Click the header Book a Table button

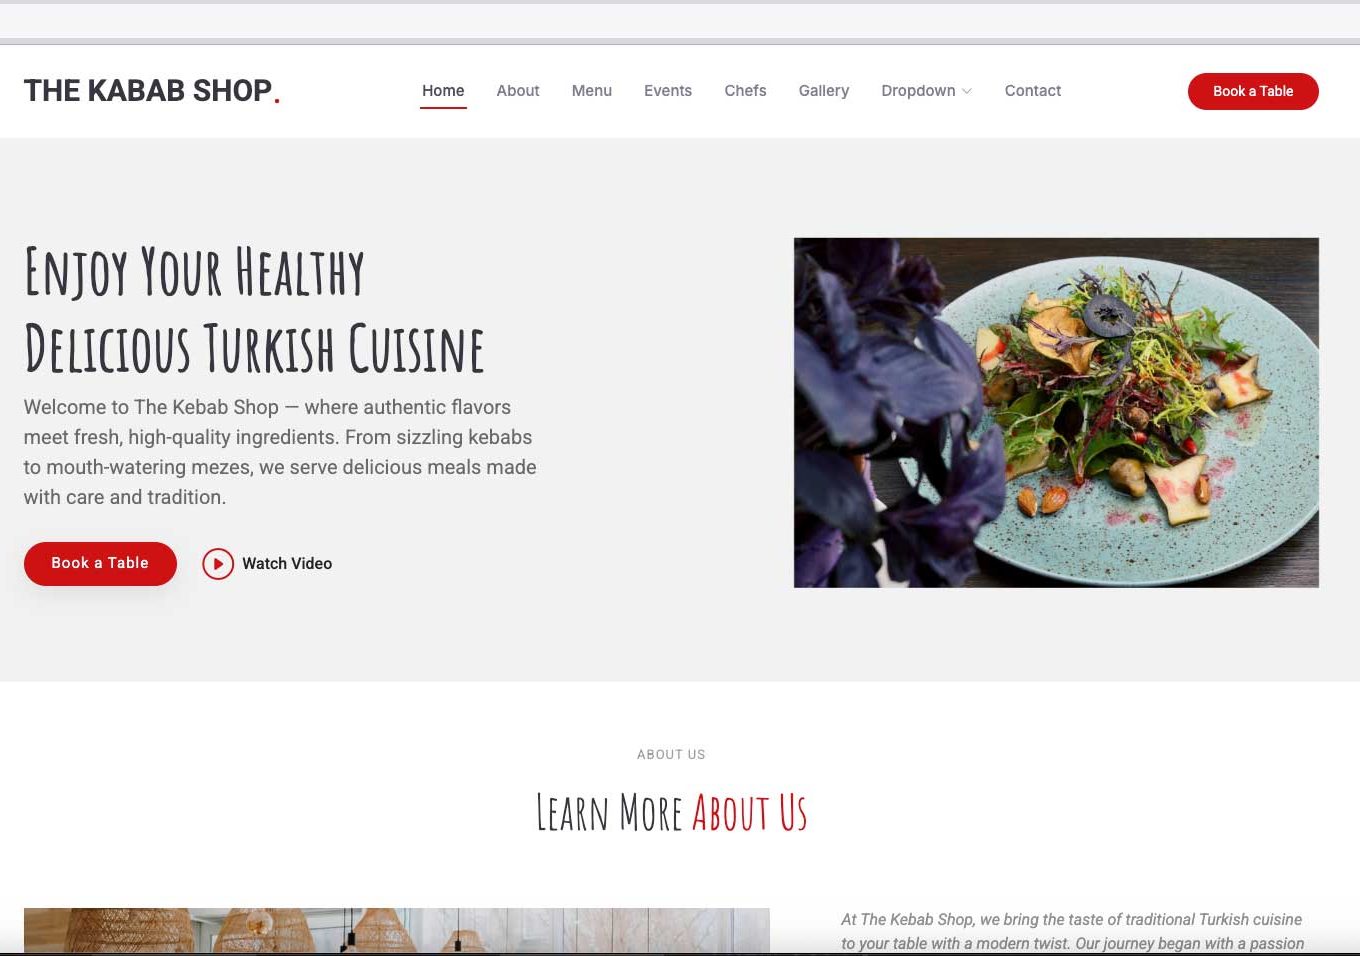click(x=1253, y=91)
